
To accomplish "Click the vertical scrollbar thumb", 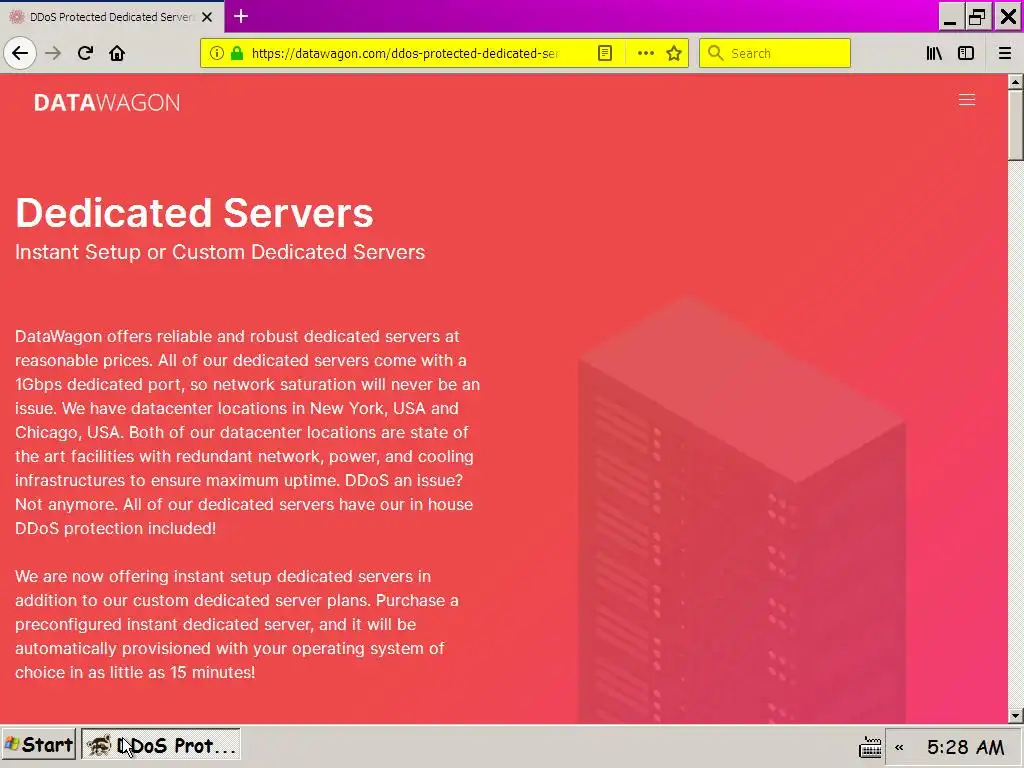I will [x=1015, y=124].
